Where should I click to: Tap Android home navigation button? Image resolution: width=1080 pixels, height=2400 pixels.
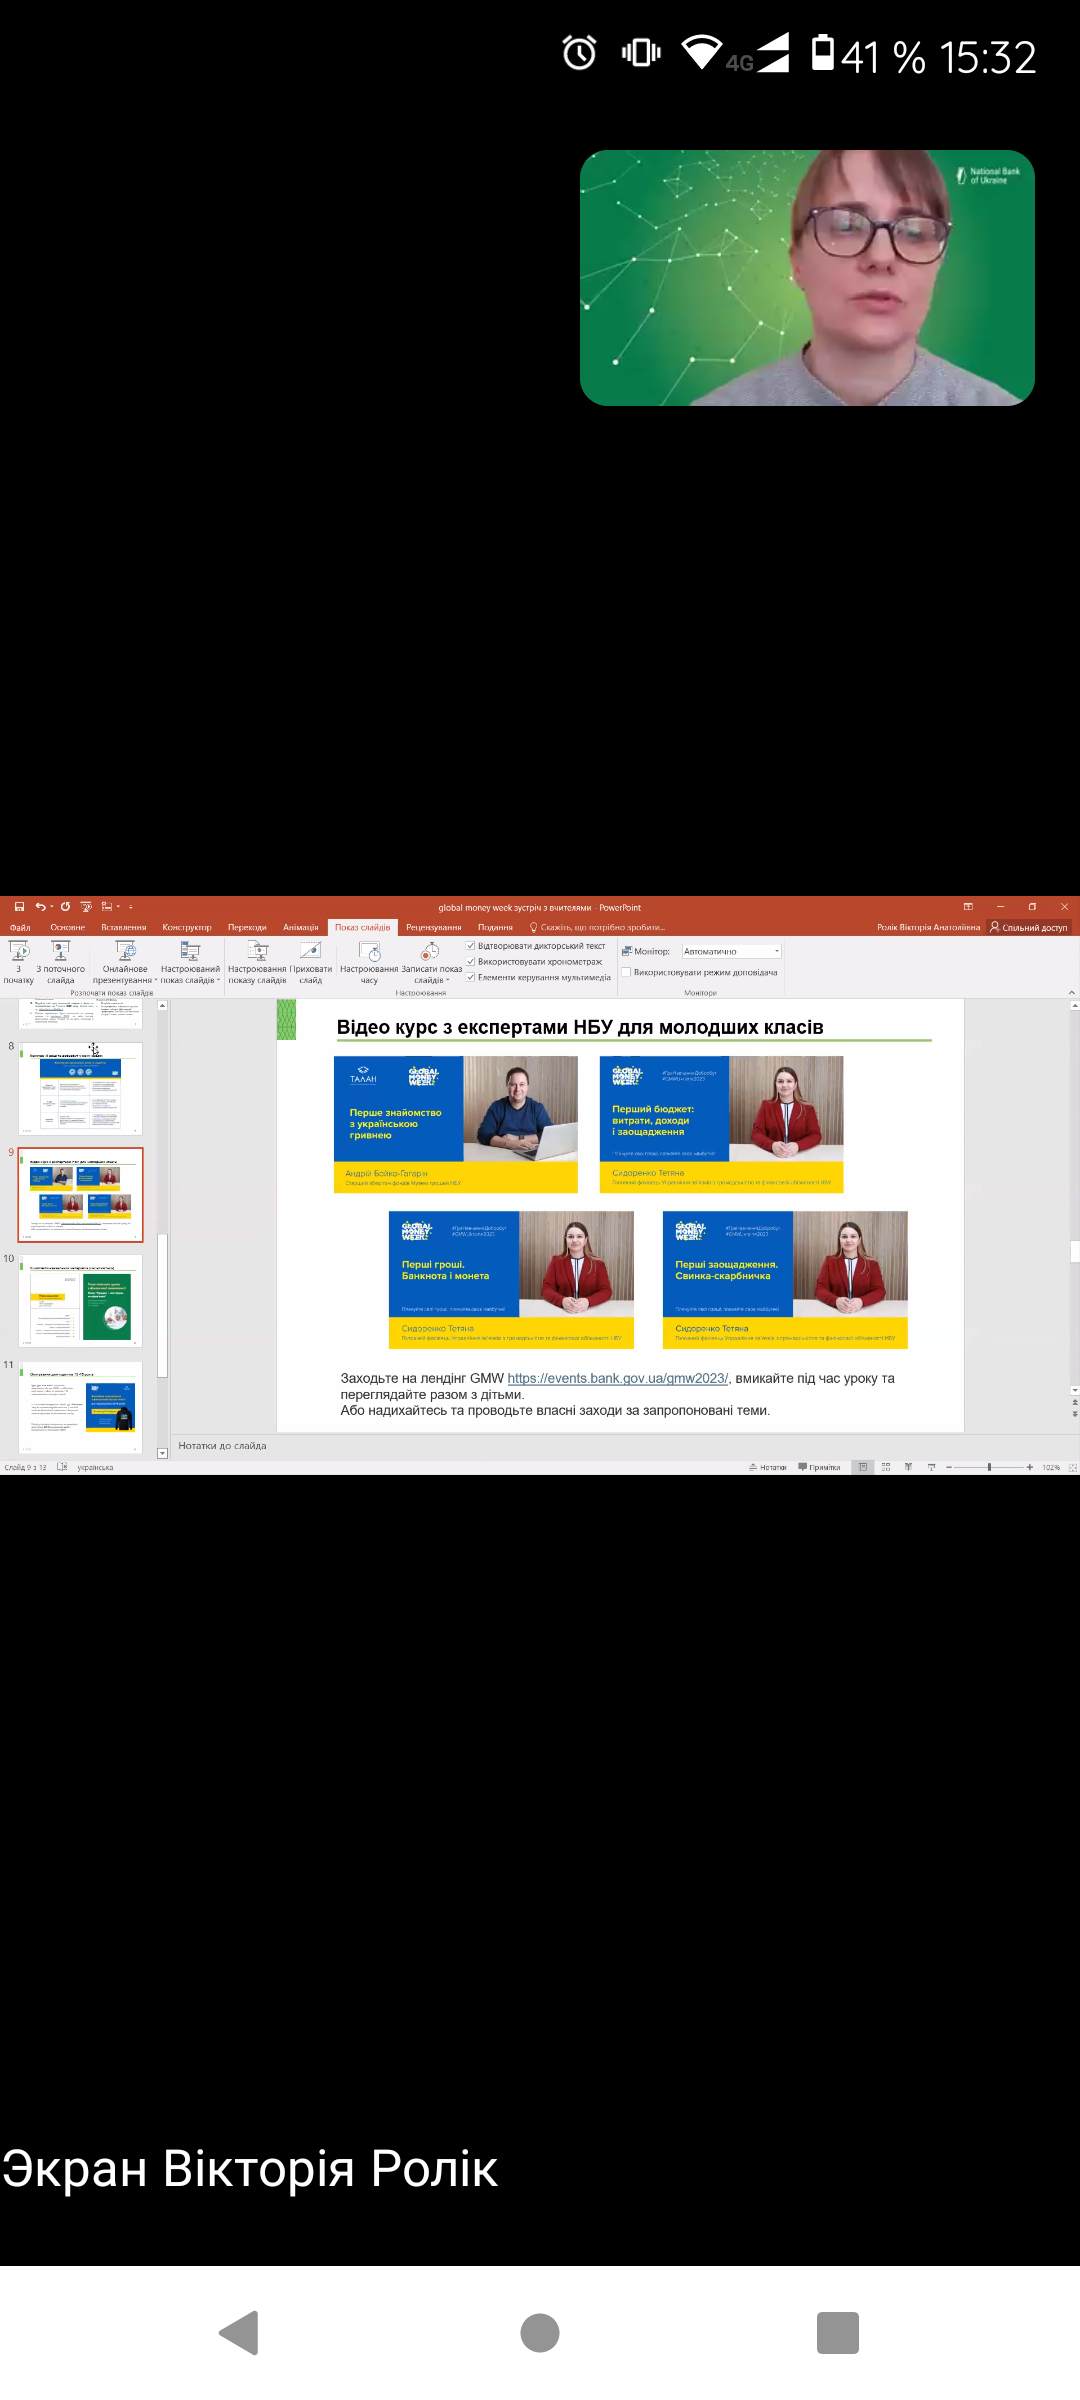pos(540,2333)
